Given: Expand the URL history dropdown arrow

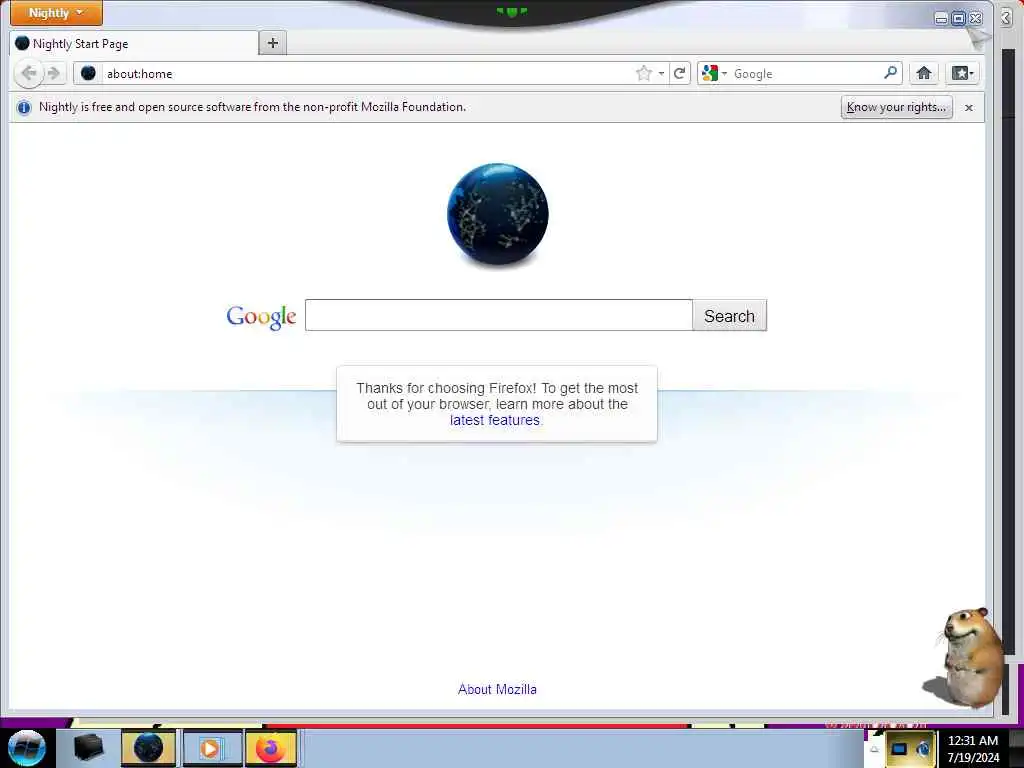Looking at the screenshot, I should 662,73.
